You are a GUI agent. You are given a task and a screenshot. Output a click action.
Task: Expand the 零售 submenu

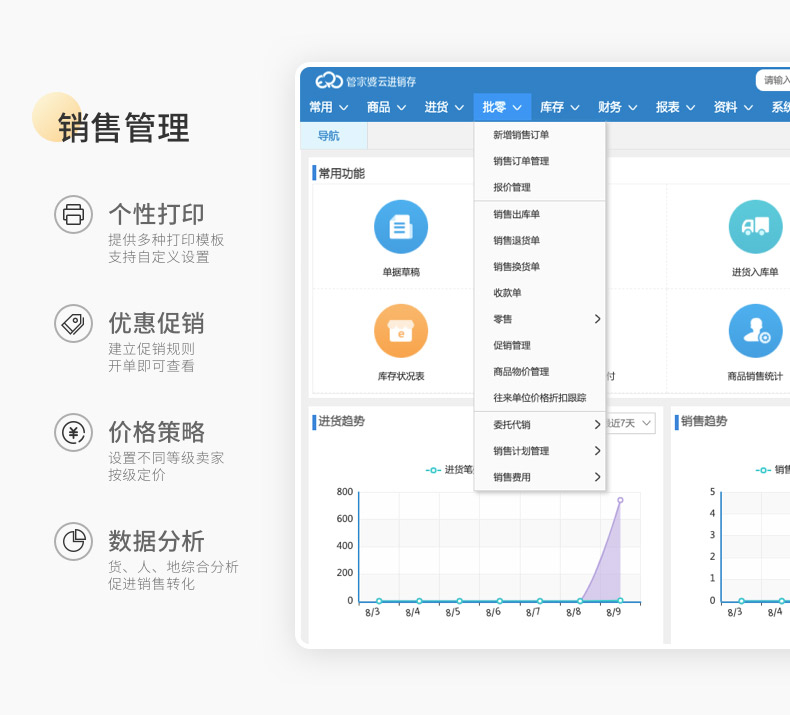(540, 319)
